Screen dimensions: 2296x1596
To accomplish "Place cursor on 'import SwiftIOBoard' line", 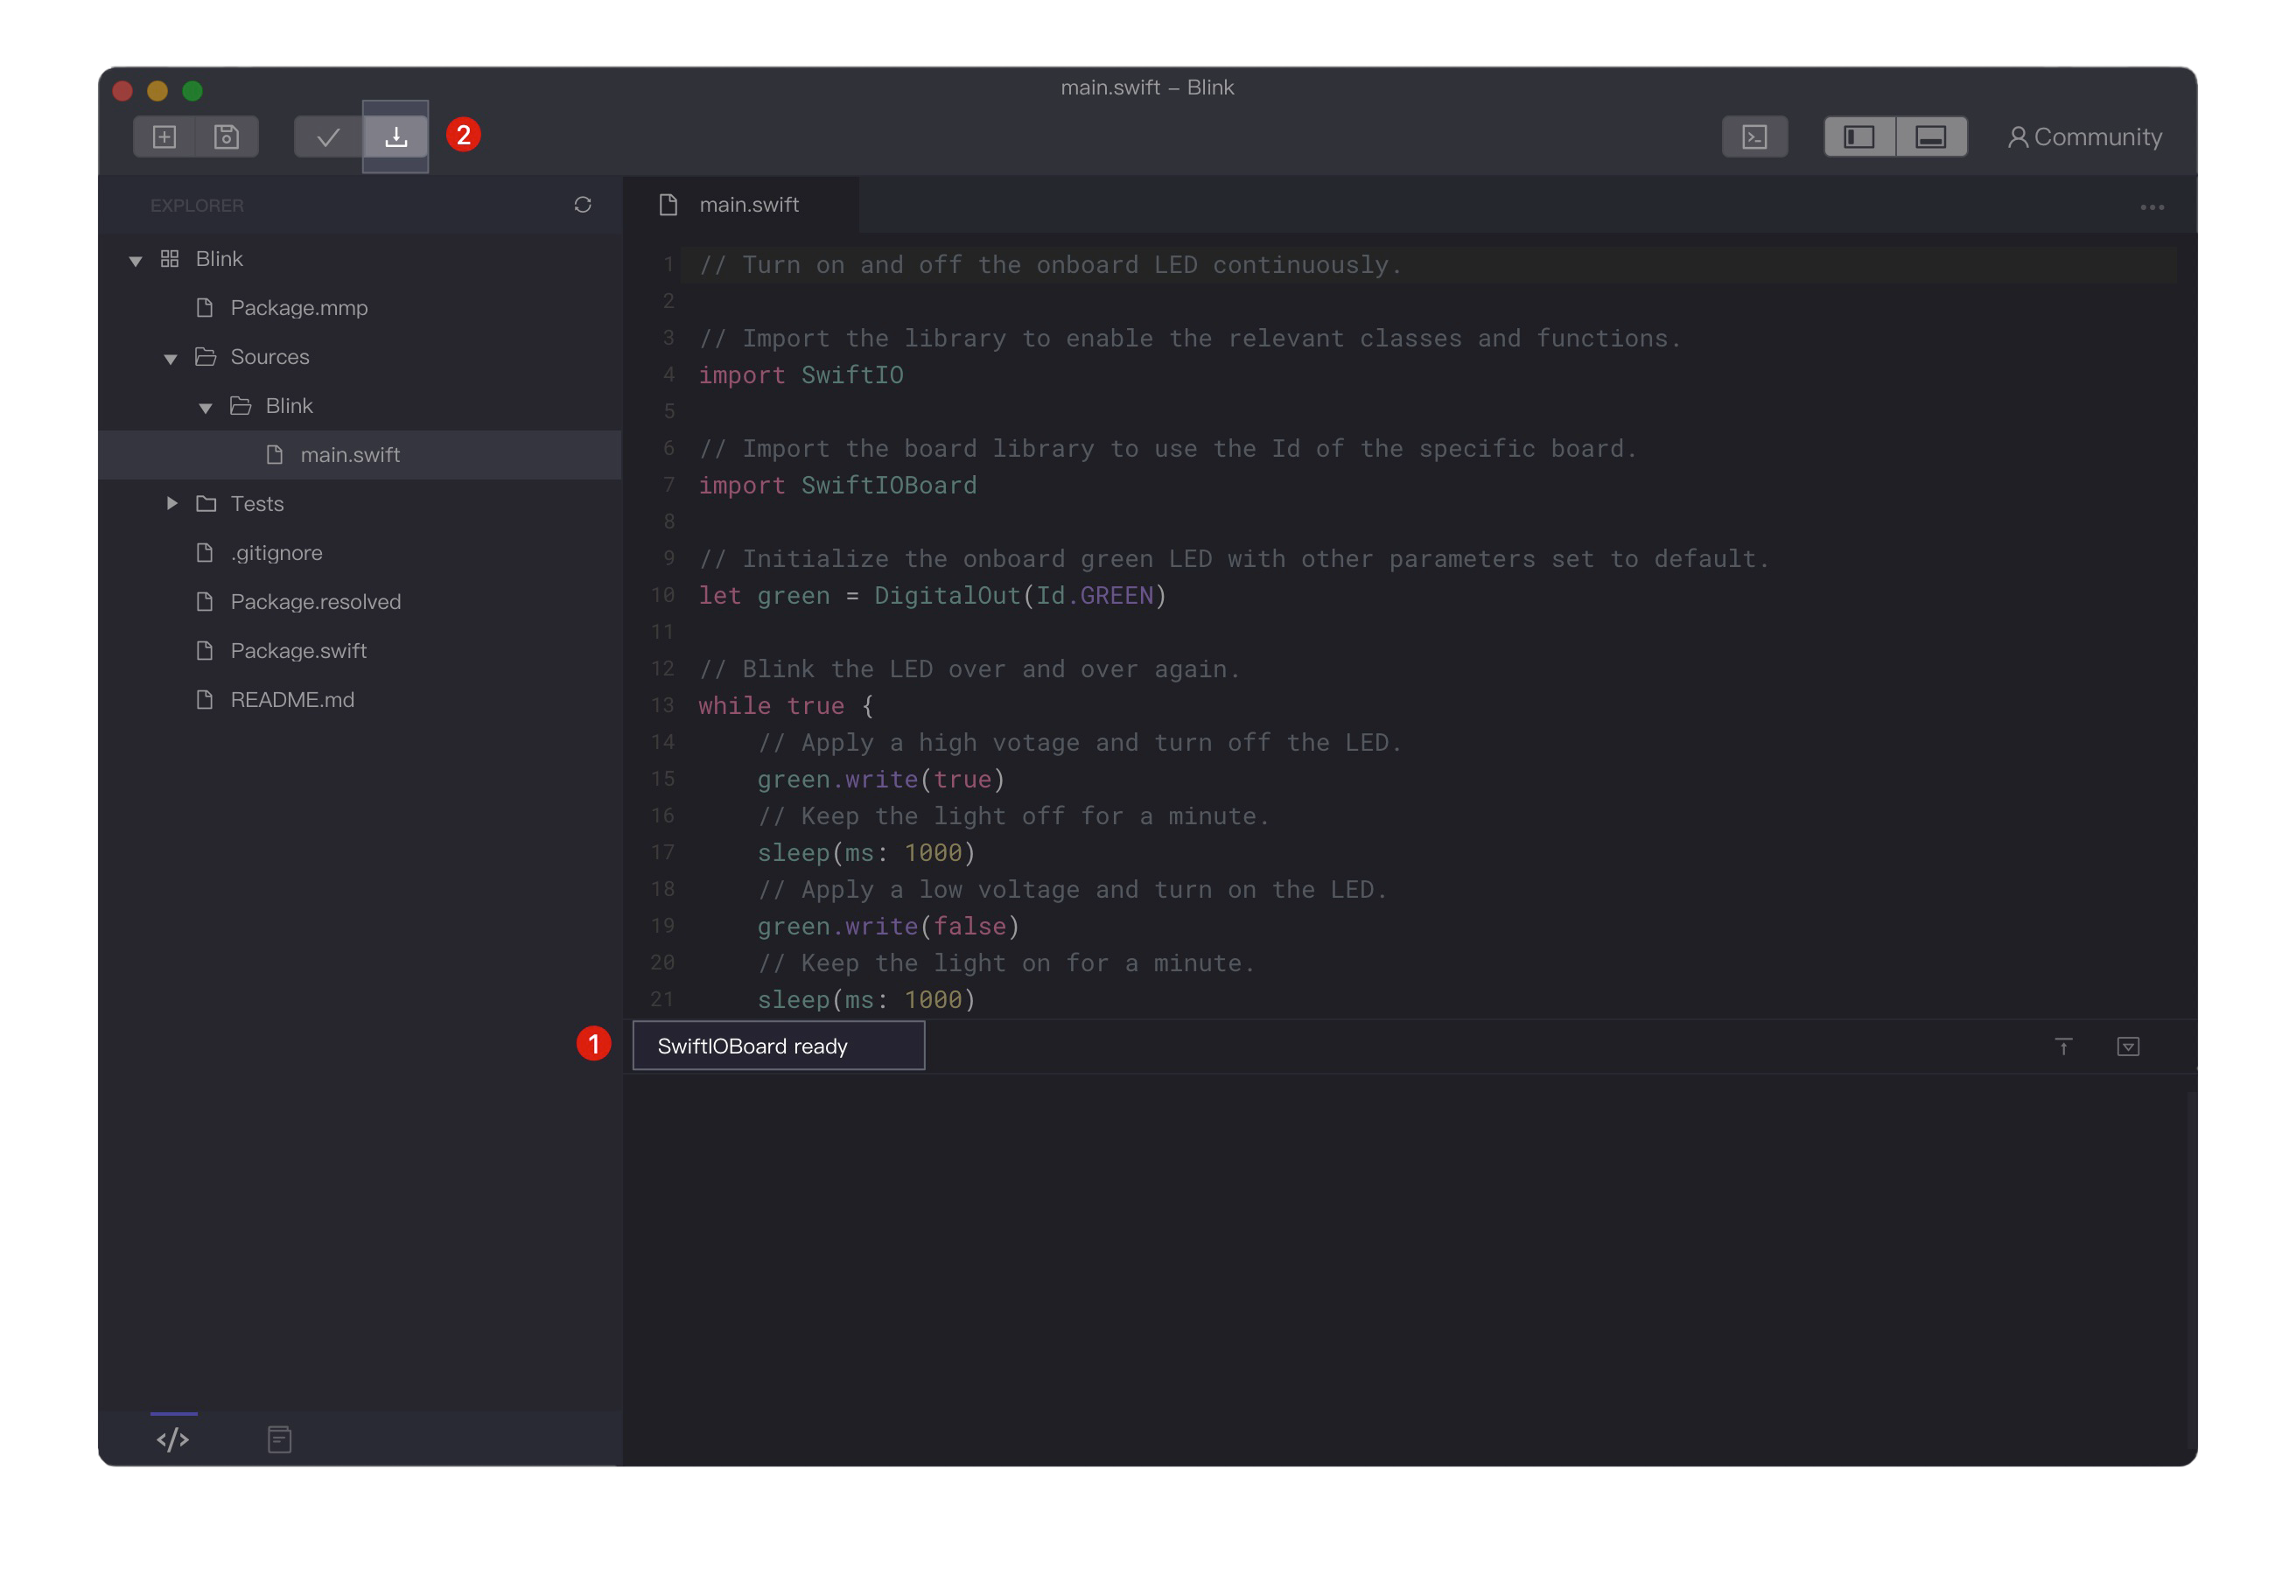I will [837, 485].
